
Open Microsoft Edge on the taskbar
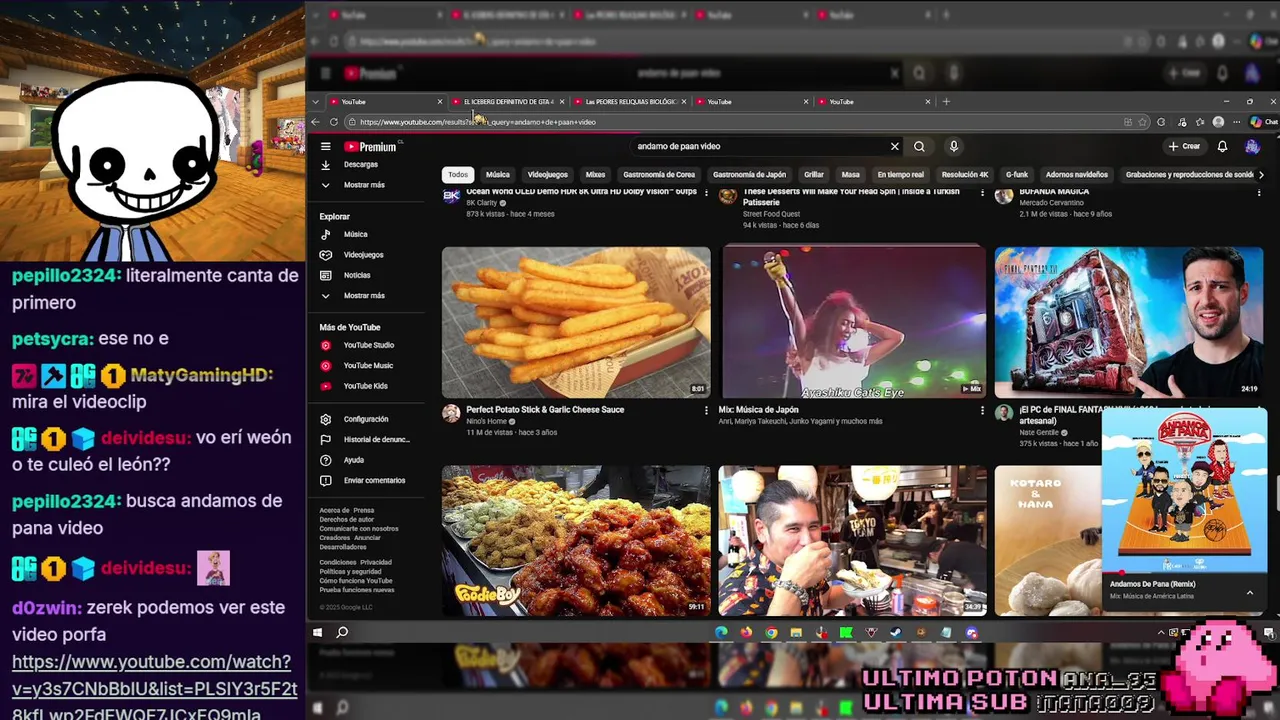pos(721,632)
